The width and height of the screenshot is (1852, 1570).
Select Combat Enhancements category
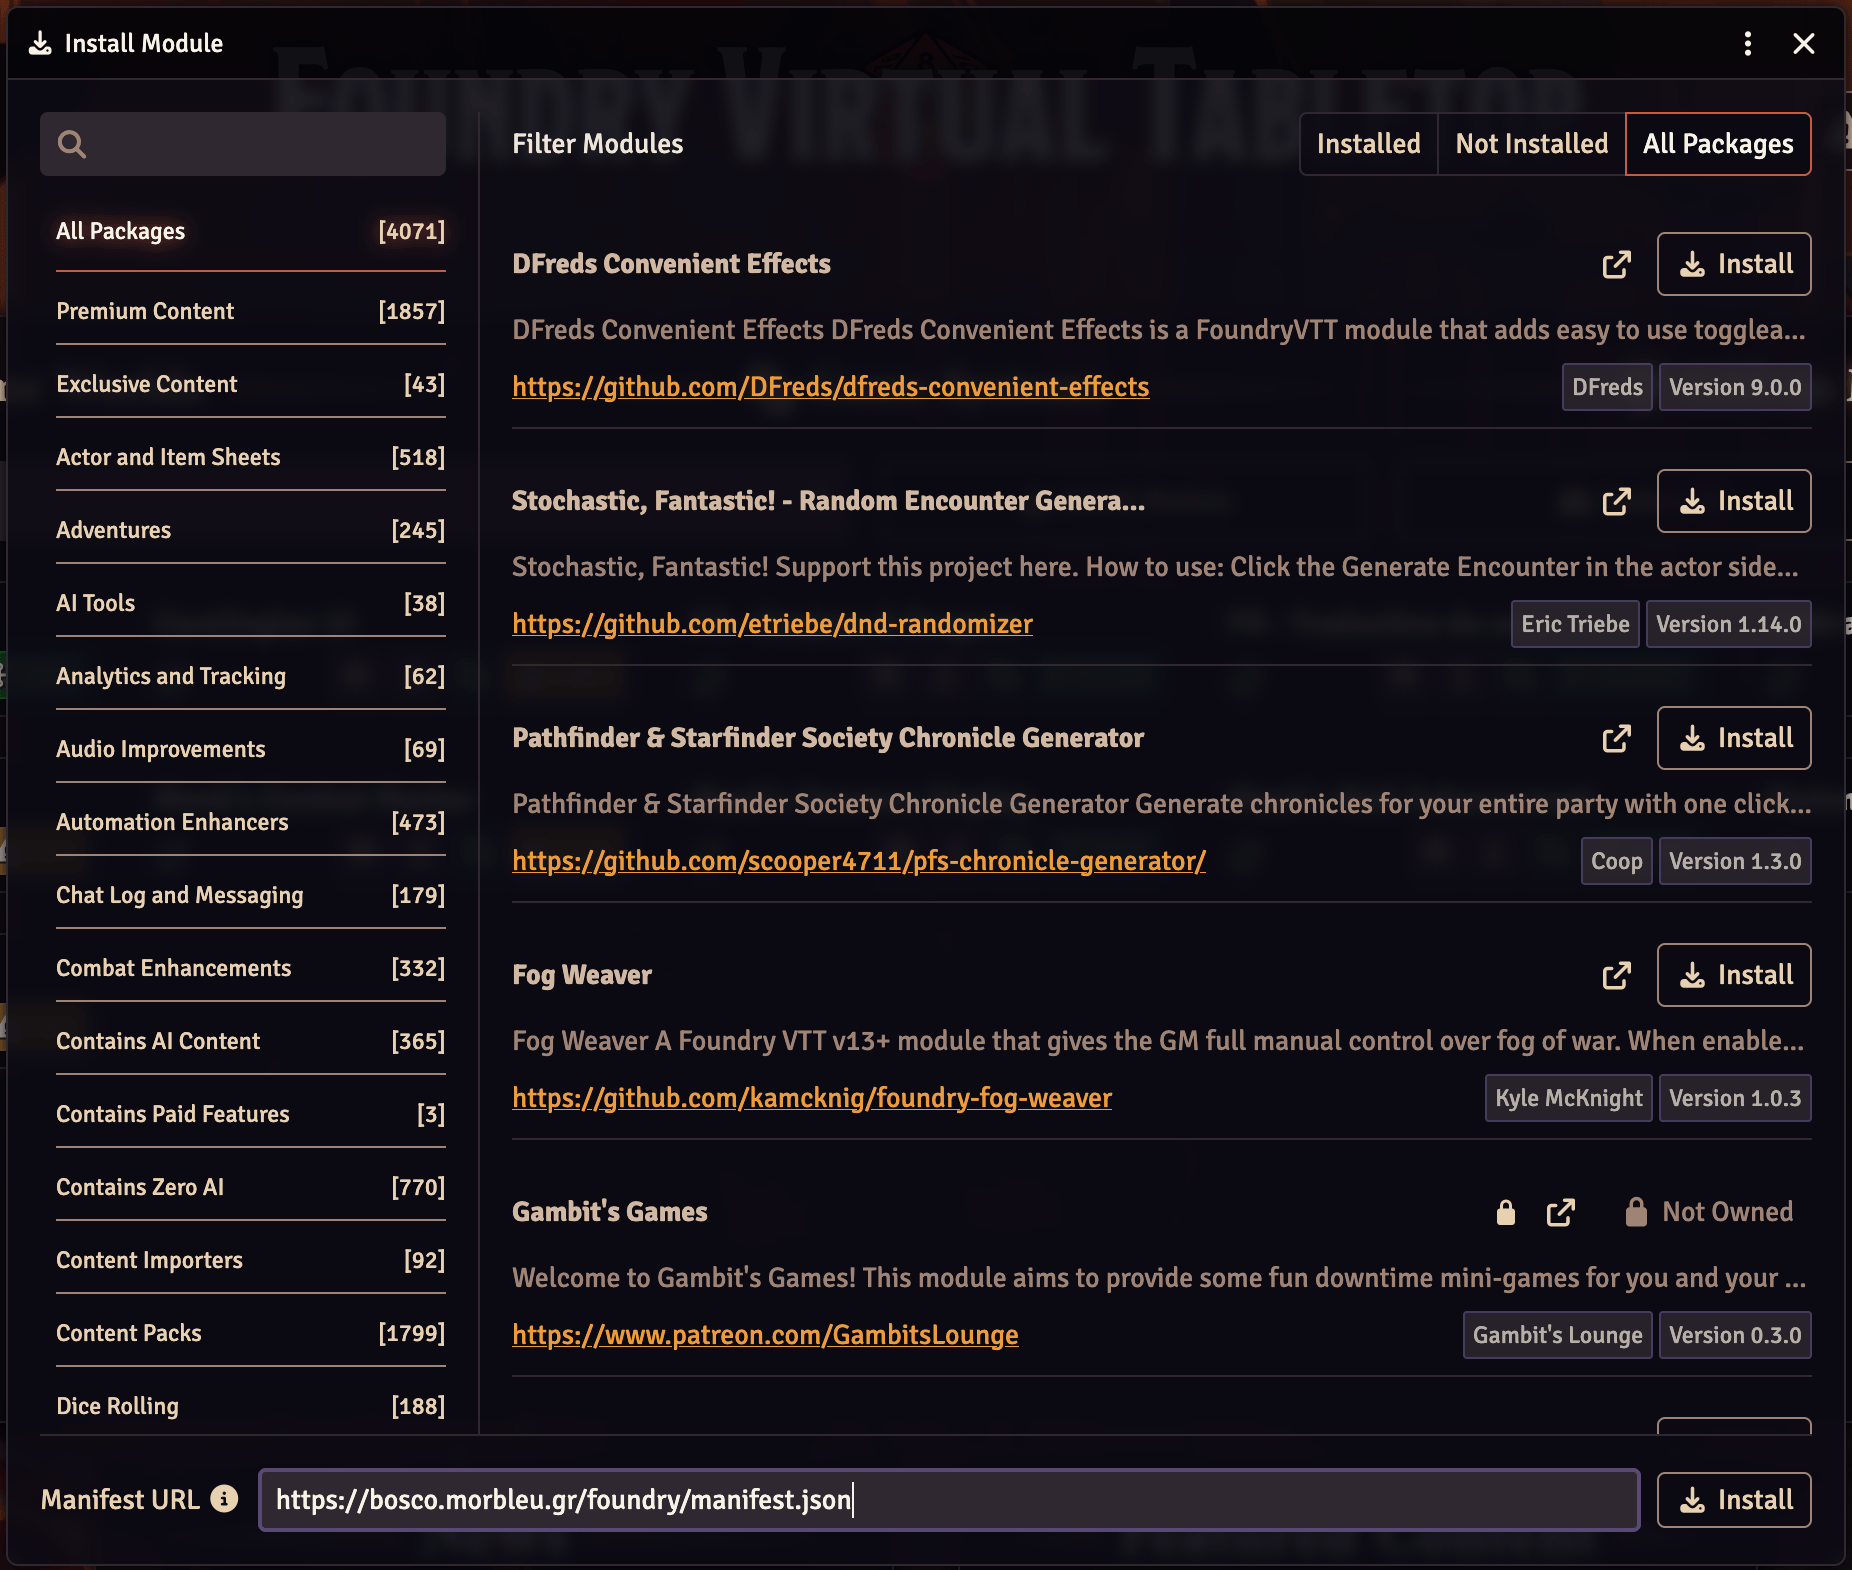(250, 968)
